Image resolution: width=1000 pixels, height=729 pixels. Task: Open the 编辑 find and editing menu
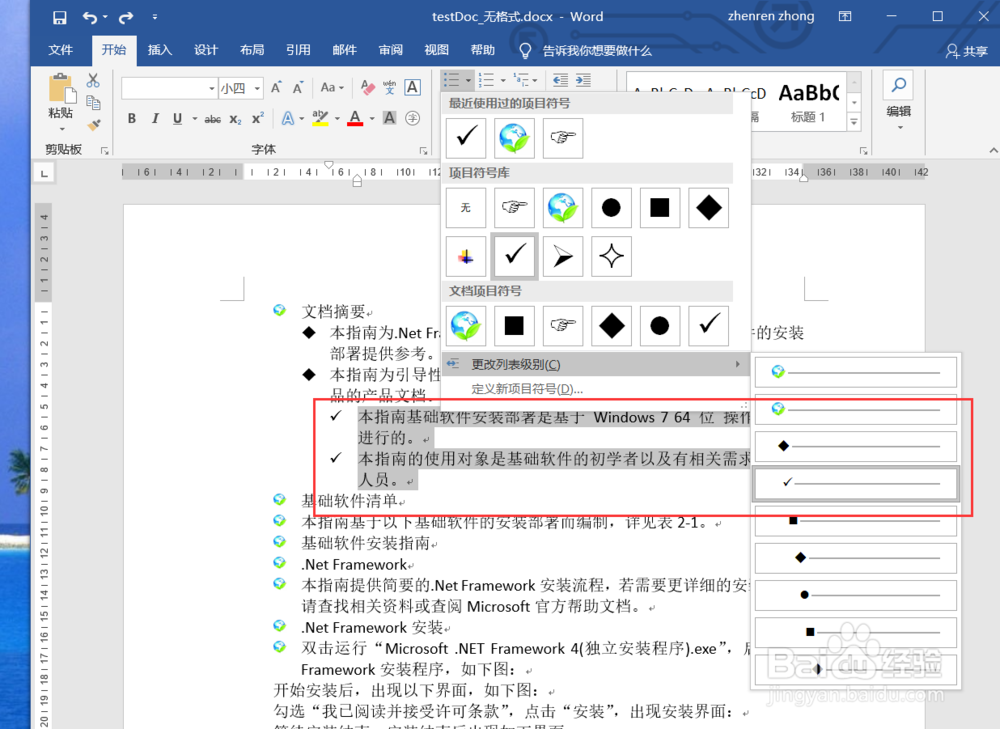coord(899,100)
